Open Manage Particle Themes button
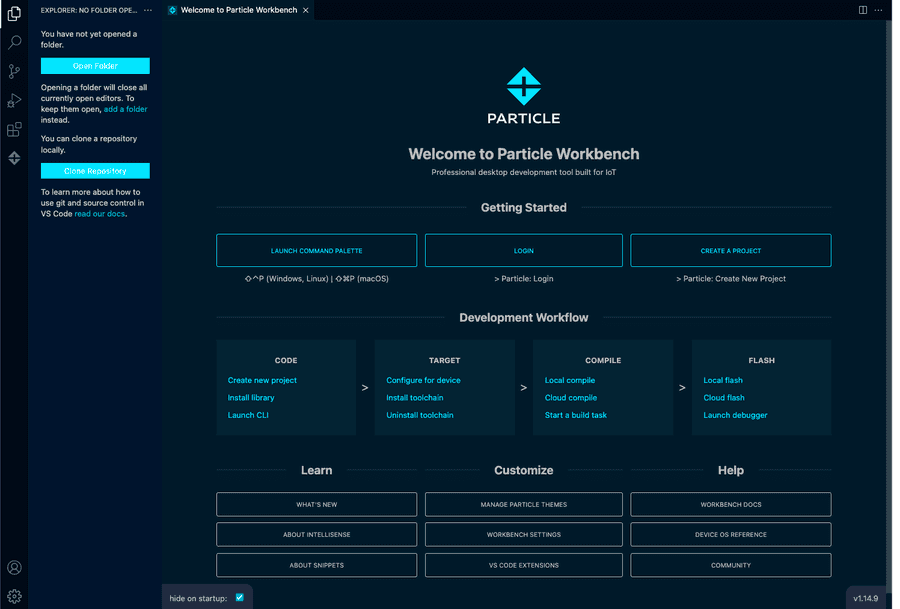This screenshot has height=609, width=900. click(x=523, y=505)
